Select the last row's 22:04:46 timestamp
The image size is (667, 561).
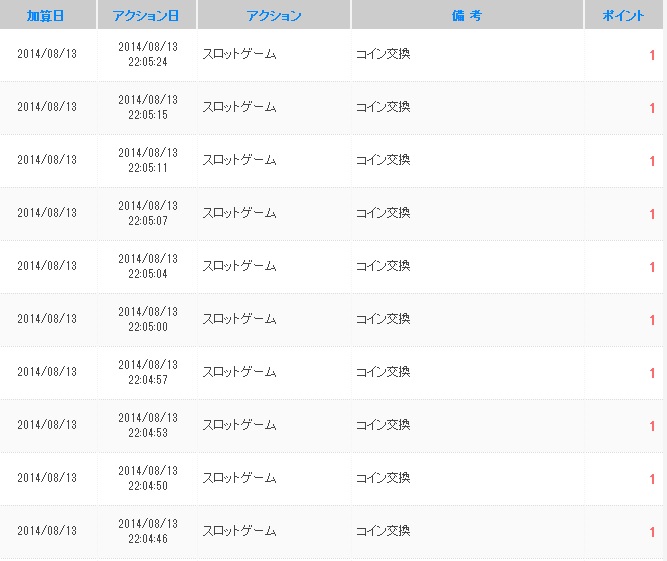pos(148,538)
